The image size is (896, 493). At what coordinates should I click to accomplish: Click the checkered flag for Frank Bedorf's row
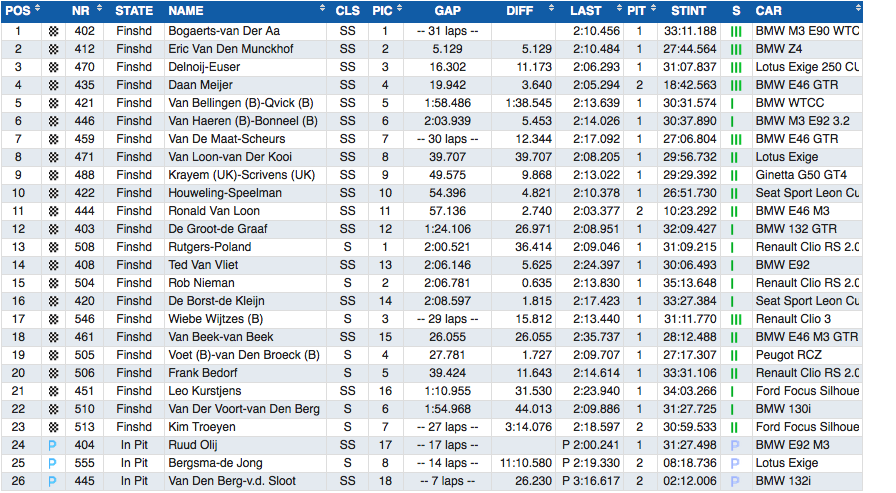tap(53, 373)
